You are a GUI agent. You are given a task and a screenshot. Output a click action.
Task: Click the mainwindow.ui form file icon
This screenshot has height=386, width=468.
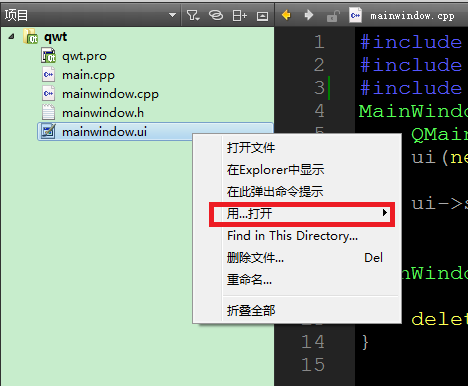pyautogui.click(x=48, y=131)
